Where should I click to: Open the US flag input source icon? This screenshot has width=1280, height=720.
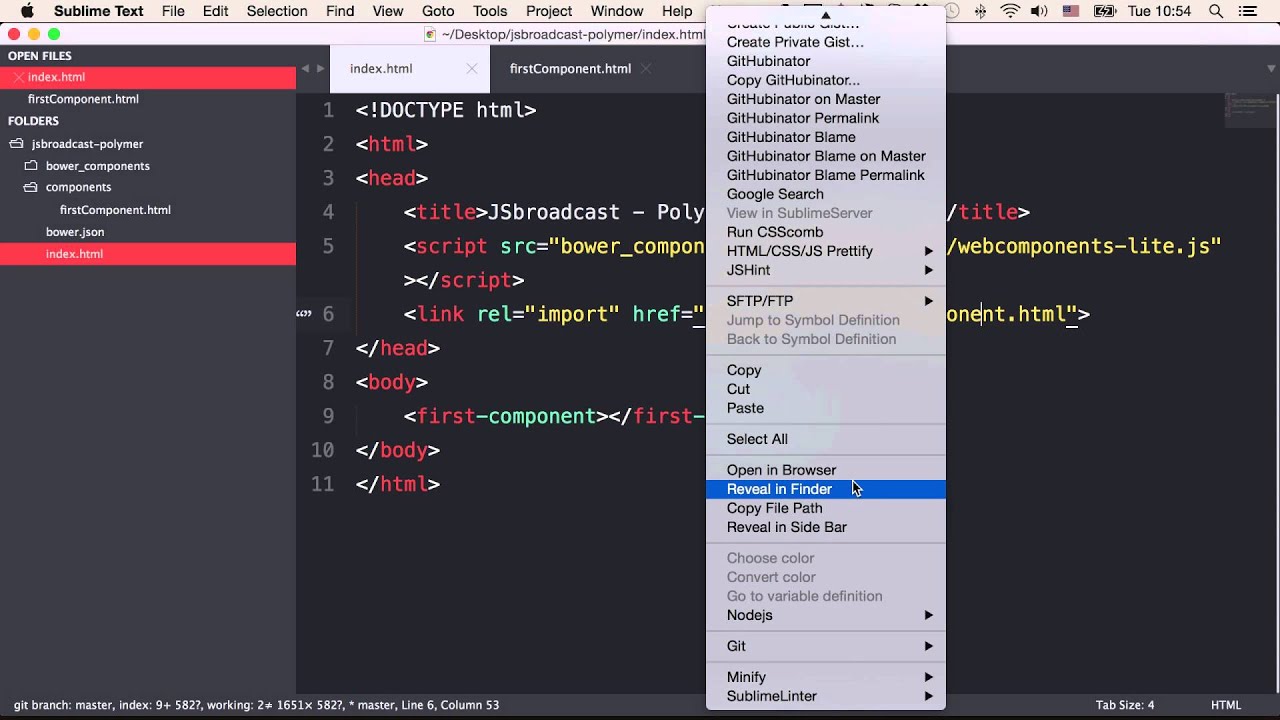click(x=1071, y=11)
